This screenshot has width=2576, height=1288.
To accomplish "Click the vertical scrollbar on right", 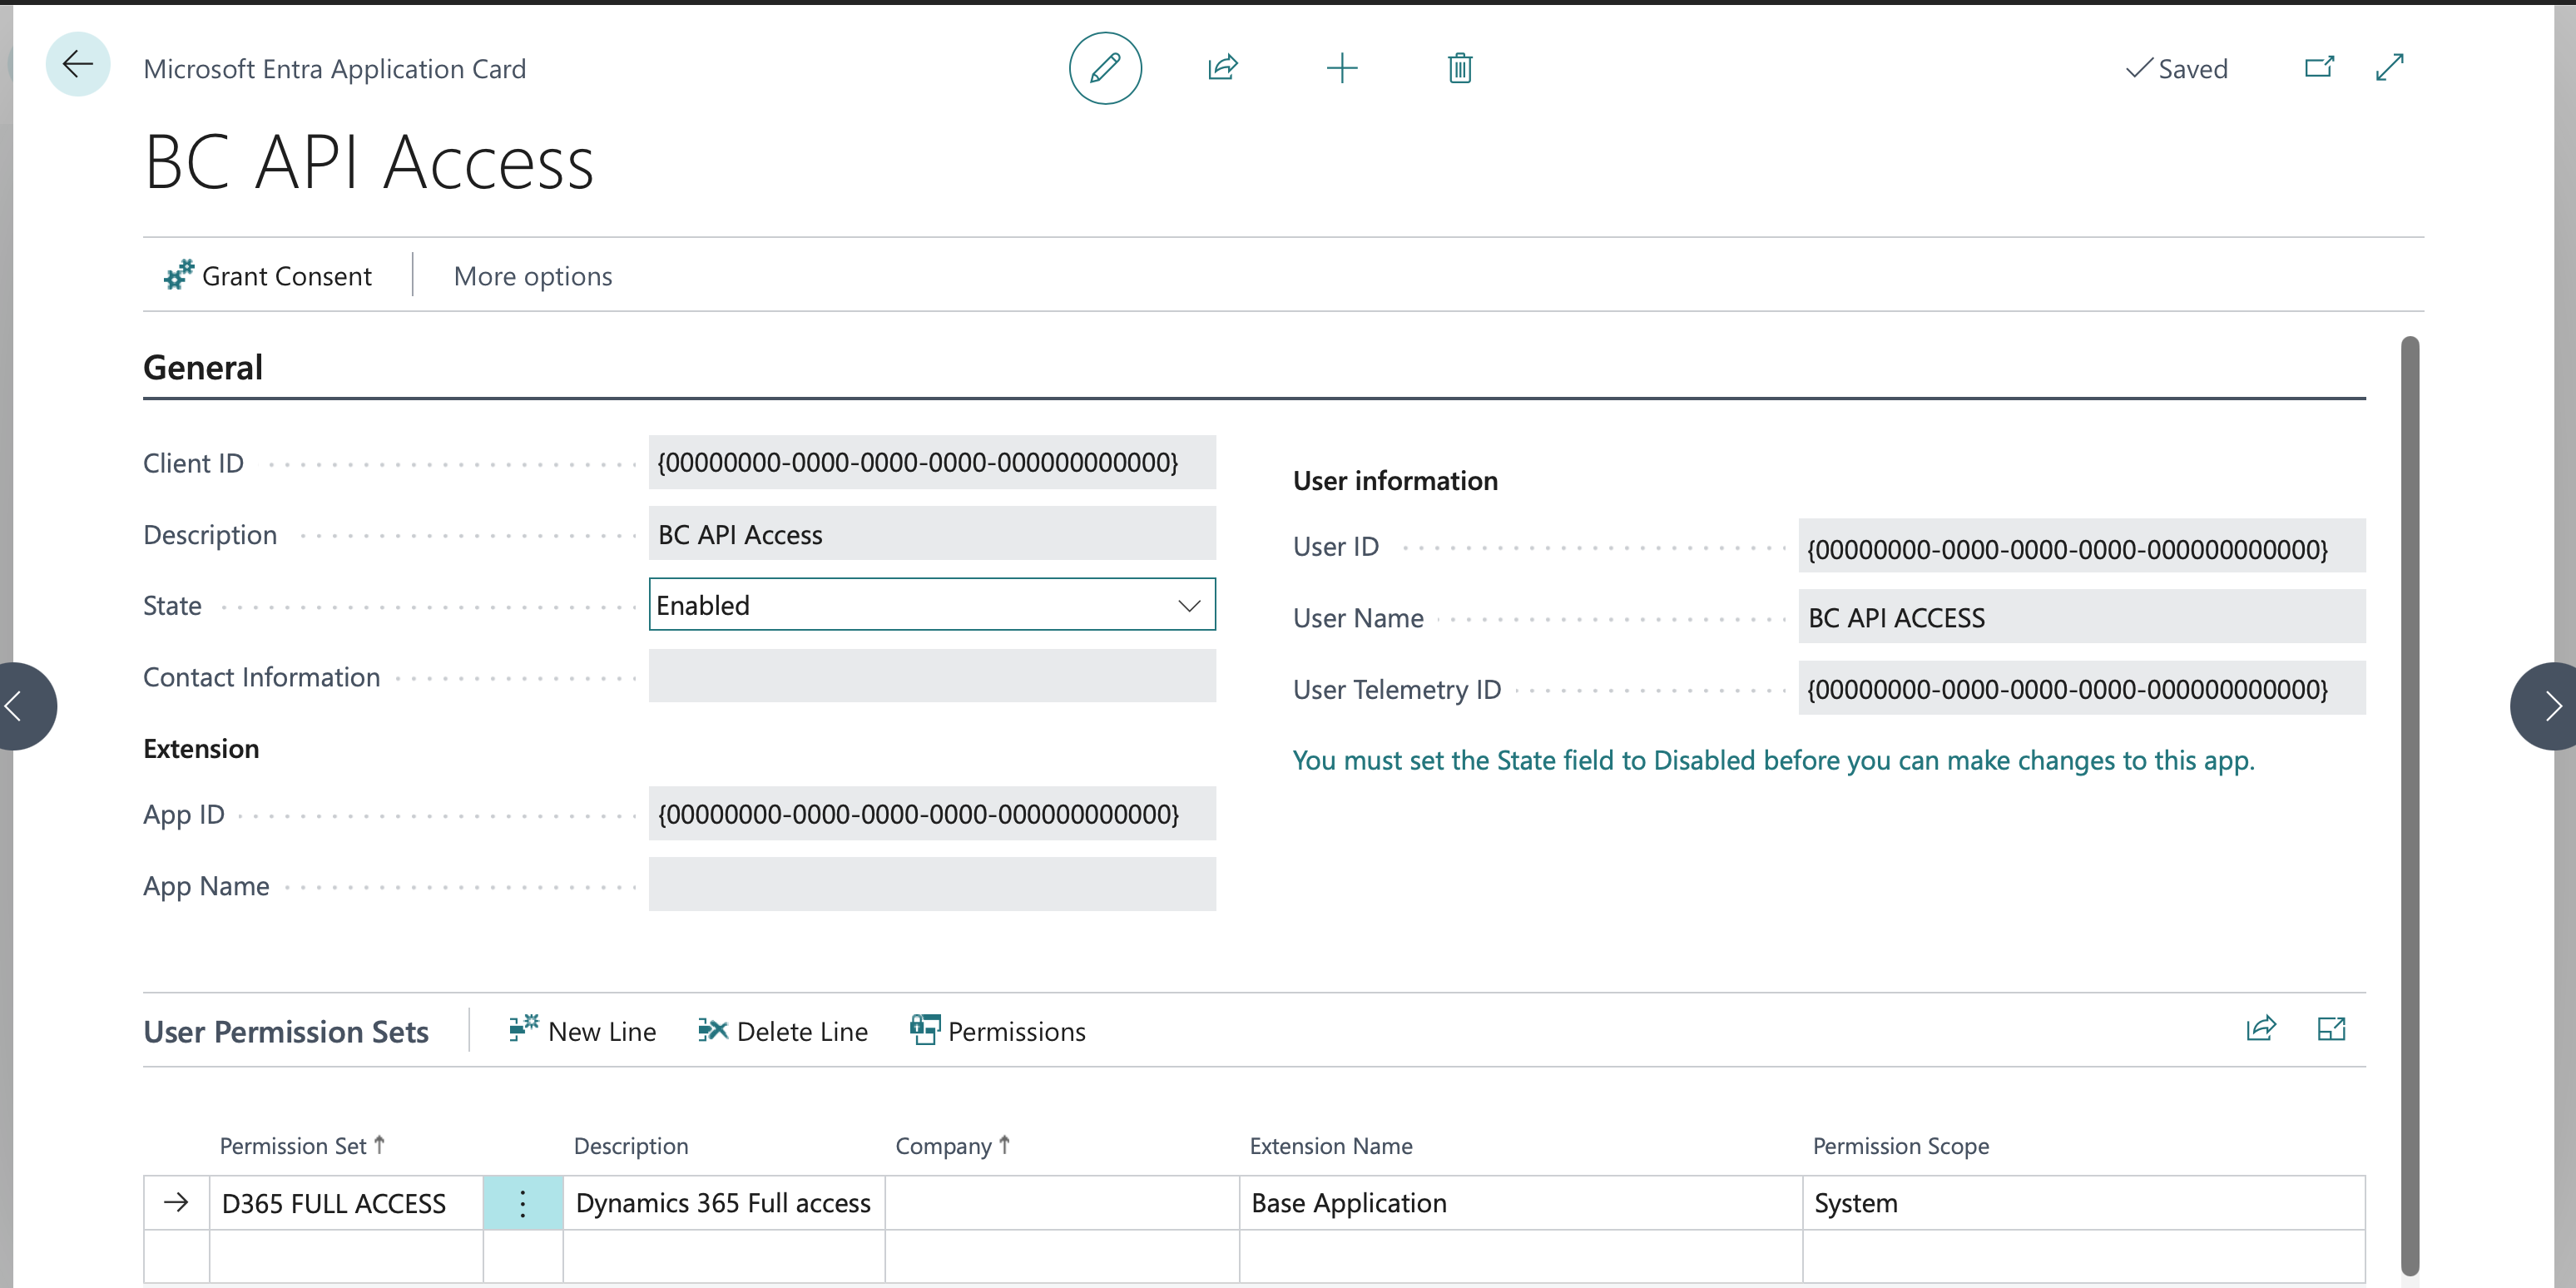I will tap(2409, 800).
